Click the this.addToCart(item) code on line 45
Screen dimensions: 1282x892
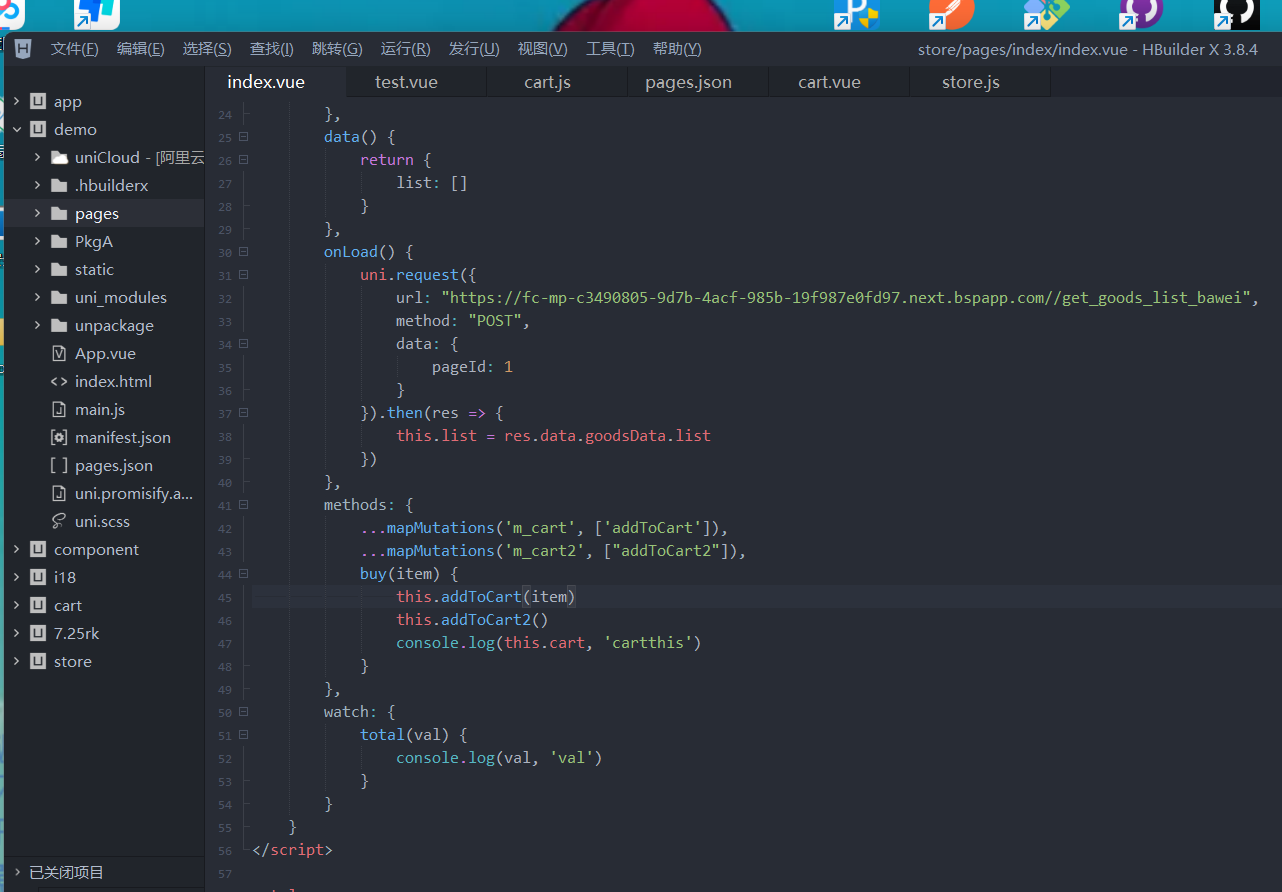click(487, 597)
